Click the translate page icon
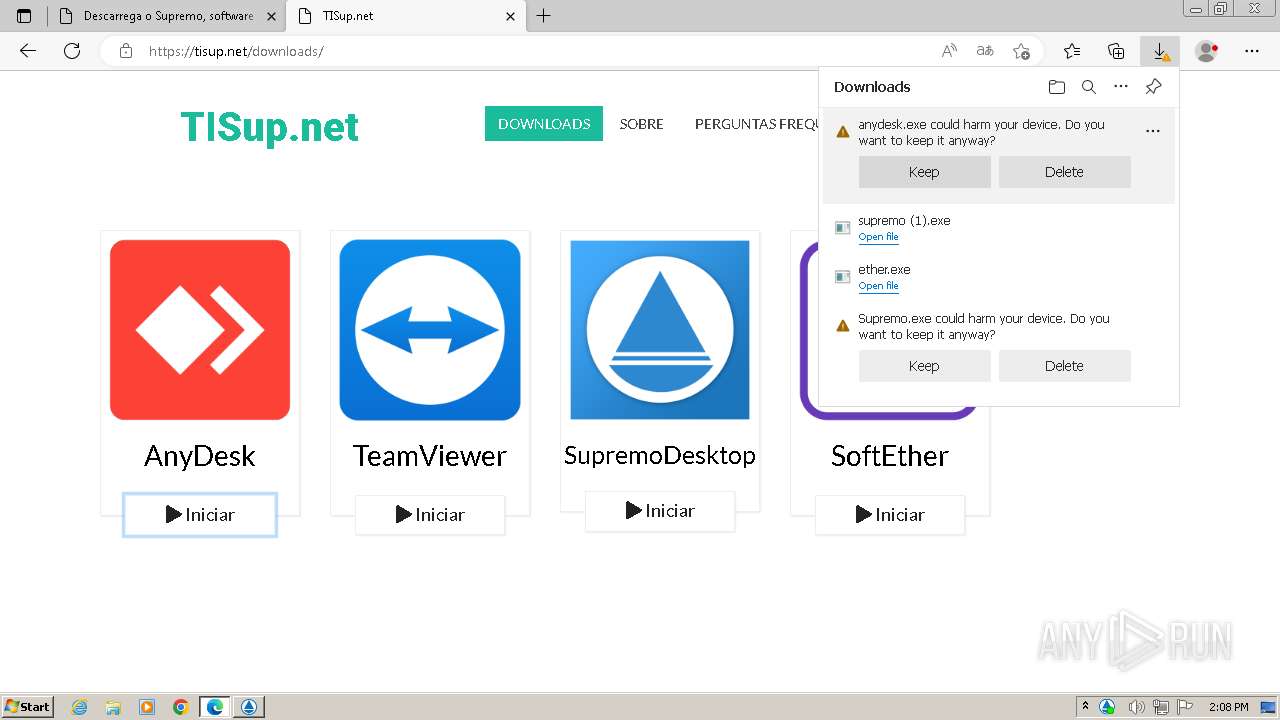The height and width of the screenshot is (720, 1280). [985, 51]
